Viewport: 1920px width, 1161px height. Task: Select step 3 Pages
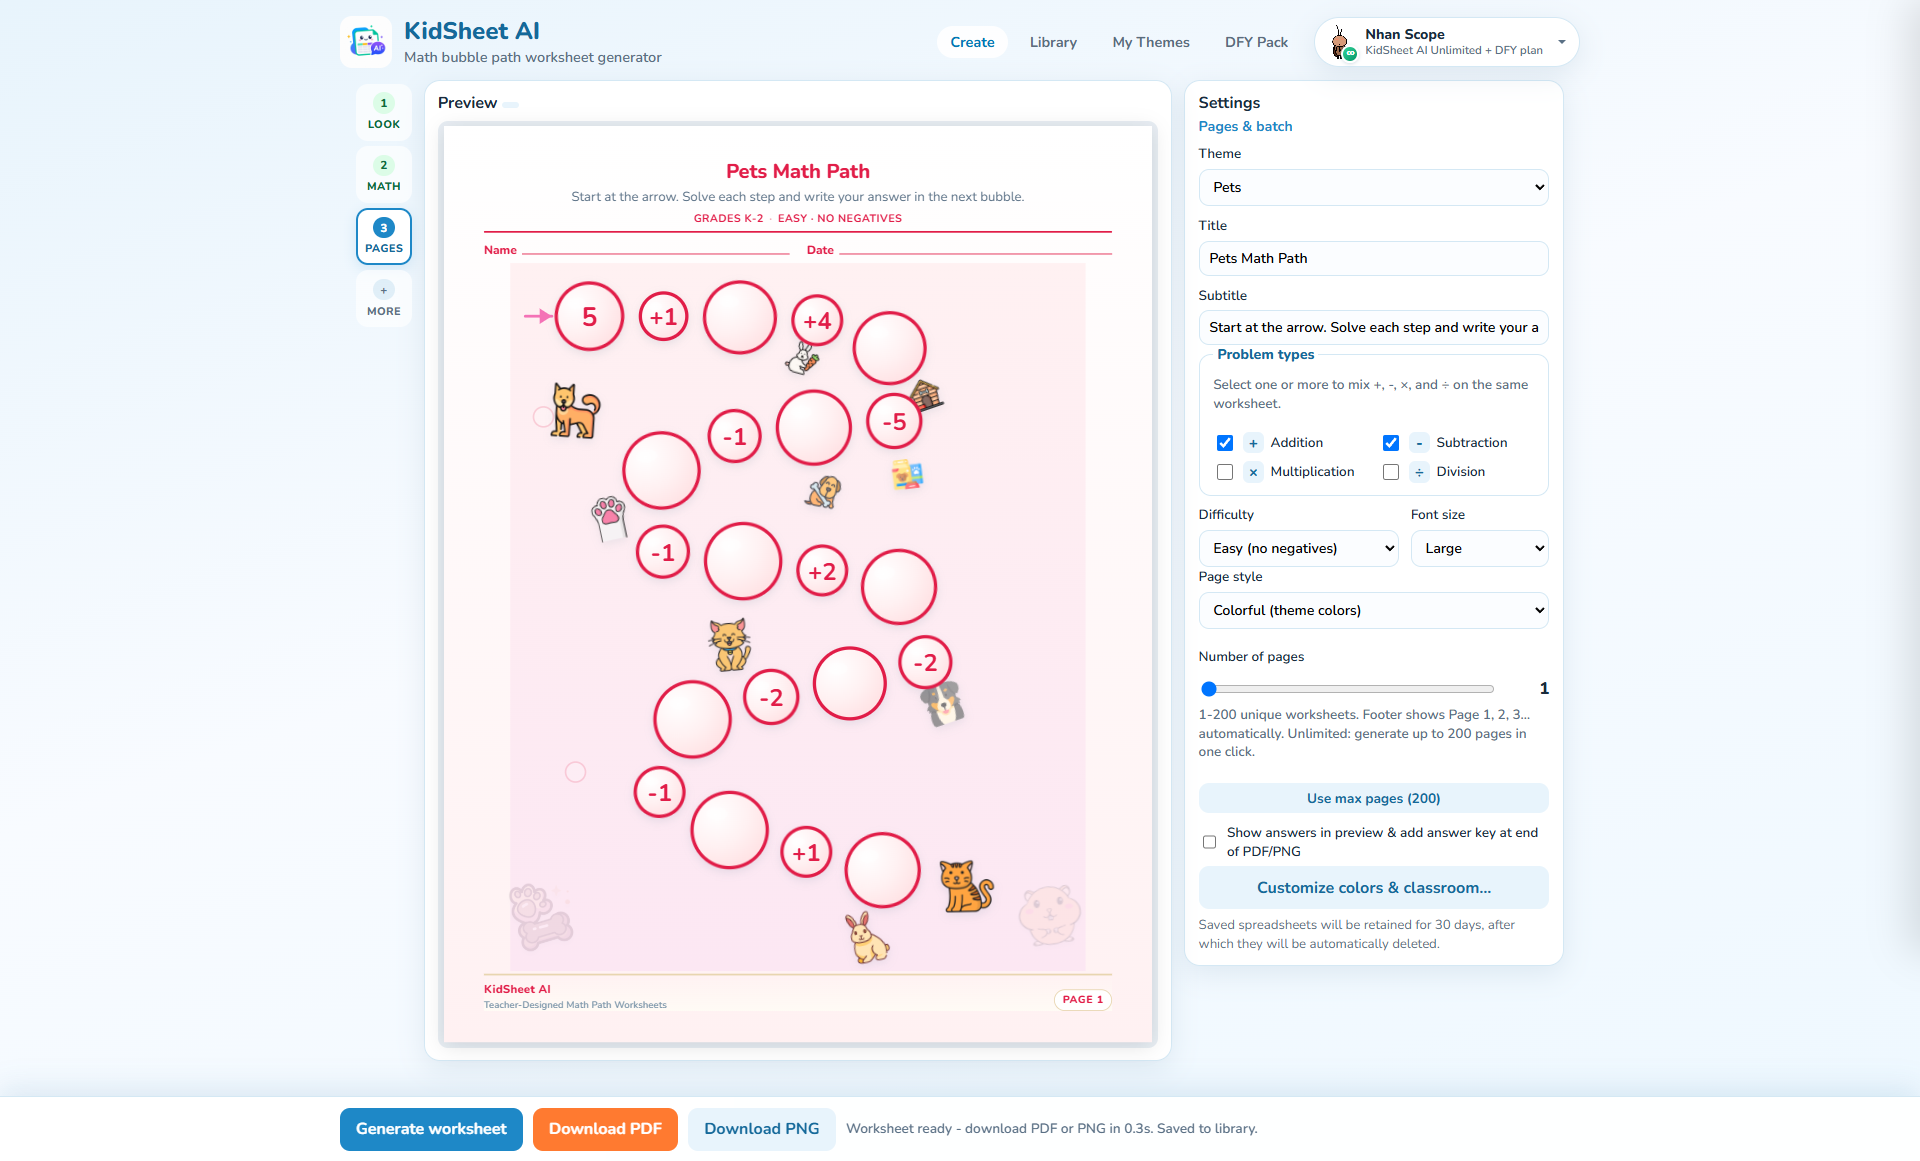tap(383, 237)
